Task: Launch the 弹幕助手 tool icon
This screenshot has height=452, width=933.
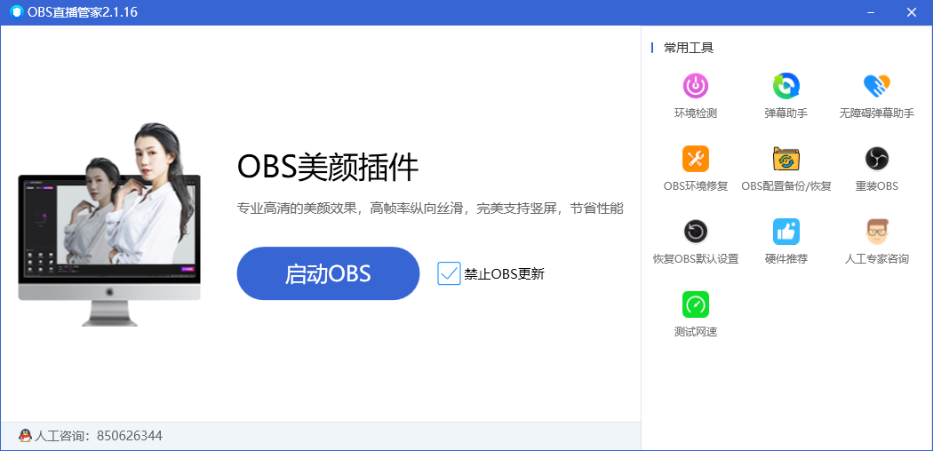Action: coord(786,86)
